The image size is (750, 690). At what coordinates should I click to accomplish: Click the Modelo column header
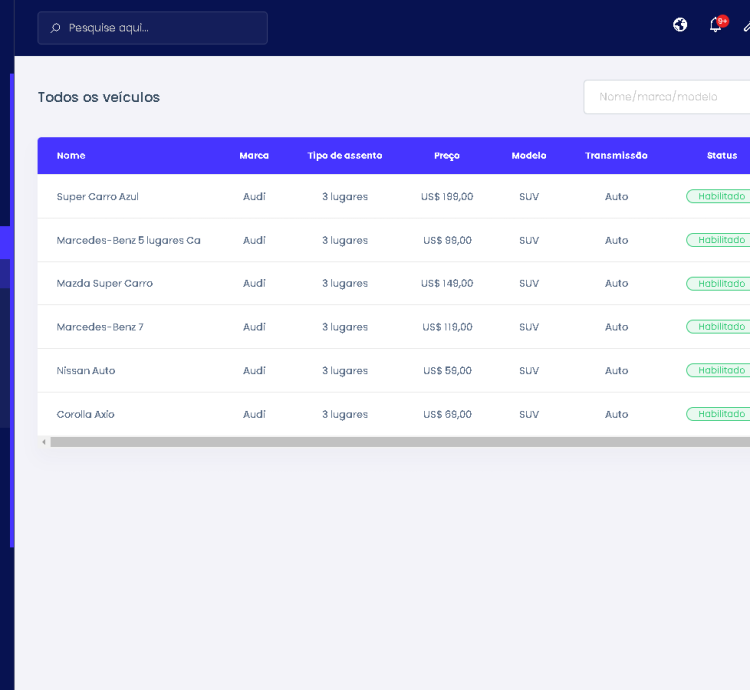tap(529, 156)
